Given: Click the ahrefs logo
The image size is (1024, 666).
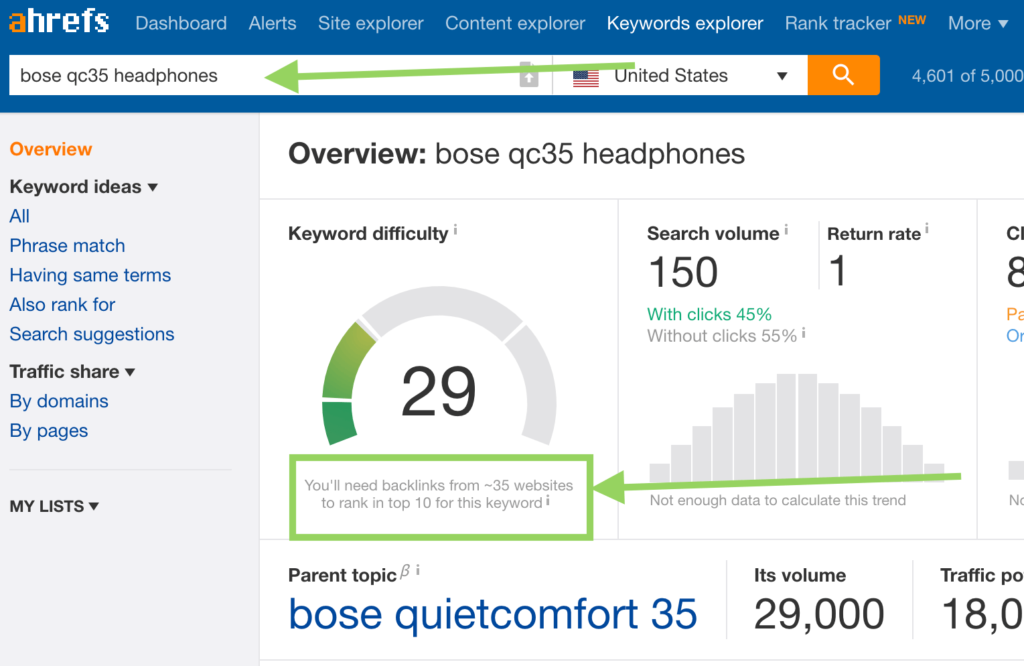Looking at the screenshot, I should pyautogui.click(x=59, y=22).
